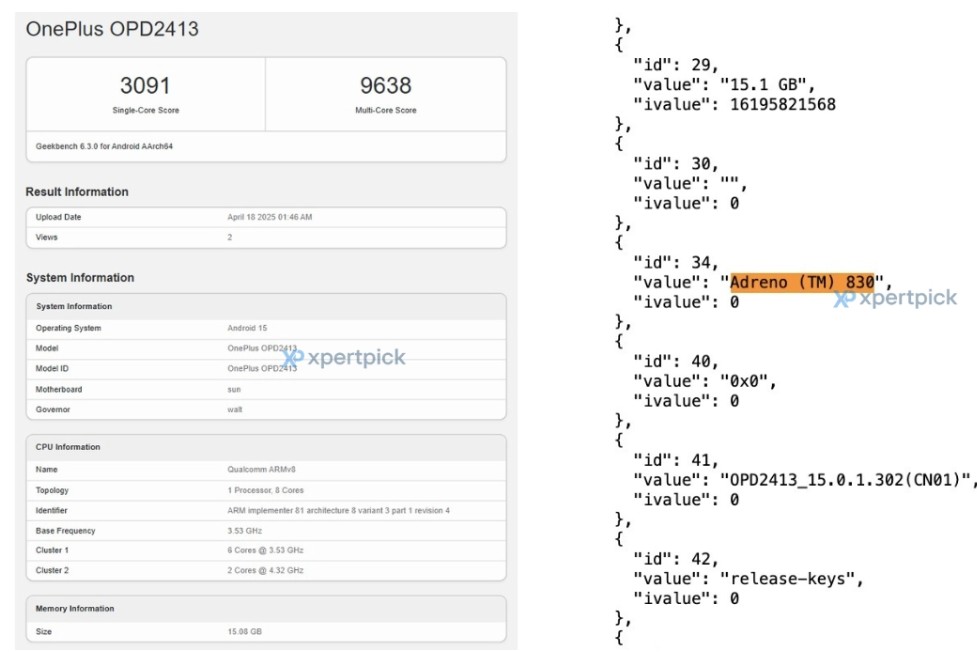This screenshot has width=977, height=652.
Task: Click the CPU "Name" row label
Action: pyautogui.click(x=47, y=469)
